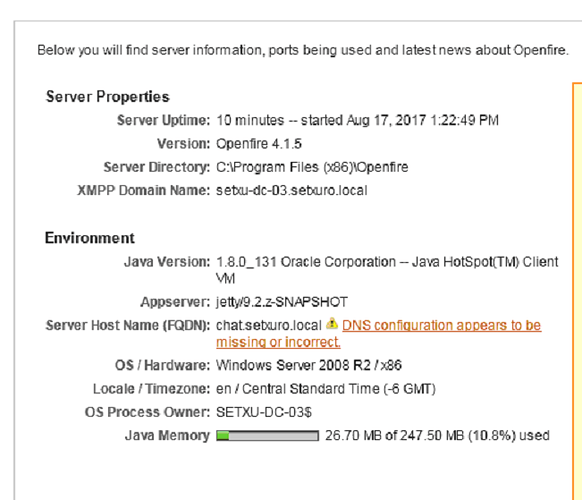Click the Windows Server 2008 R2 value

click(x=309, y=366)
